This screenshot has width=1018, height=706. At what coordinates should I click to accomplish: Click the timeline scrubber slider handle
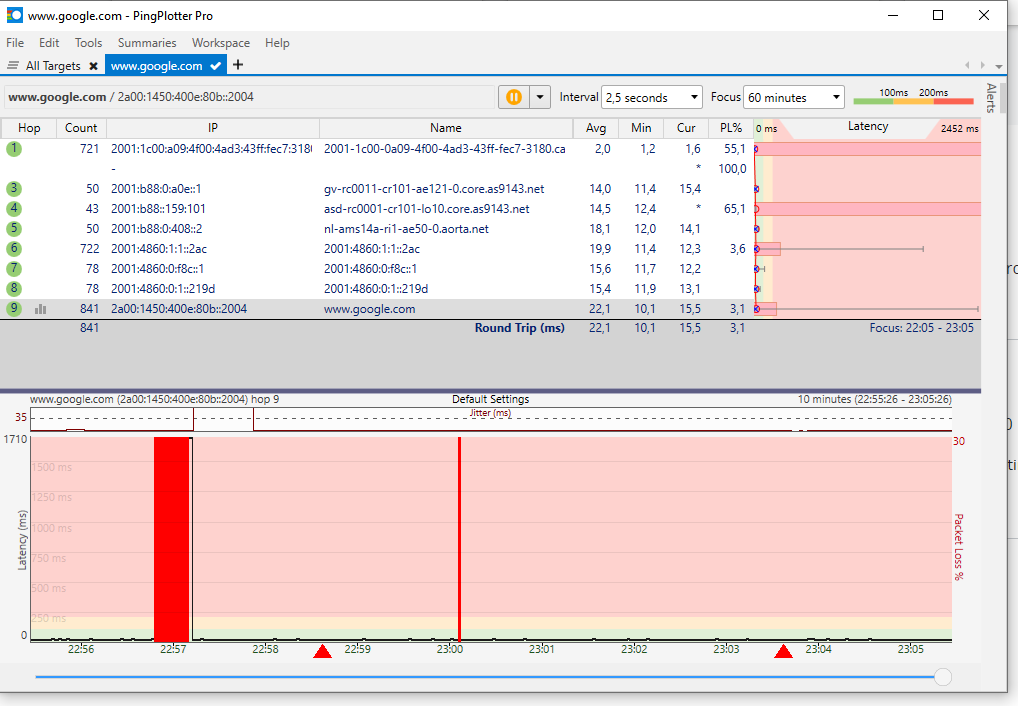tap(942, 677)
